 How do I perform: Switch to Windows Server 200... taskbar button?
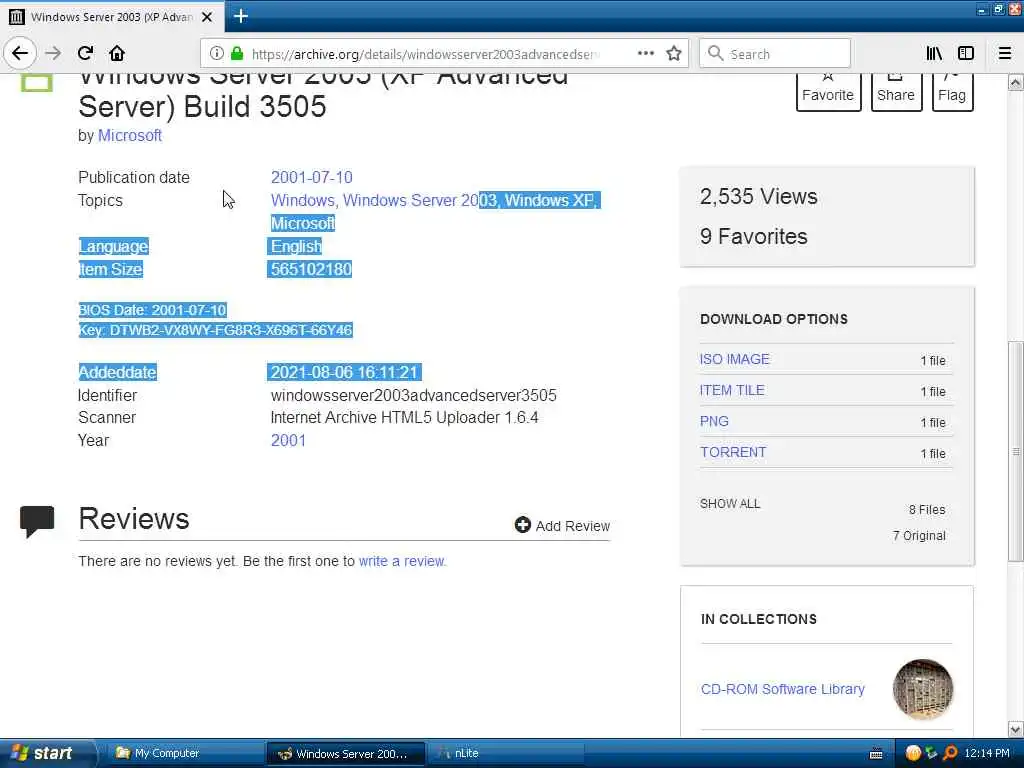pyautogui.click(x=345, y=754)
